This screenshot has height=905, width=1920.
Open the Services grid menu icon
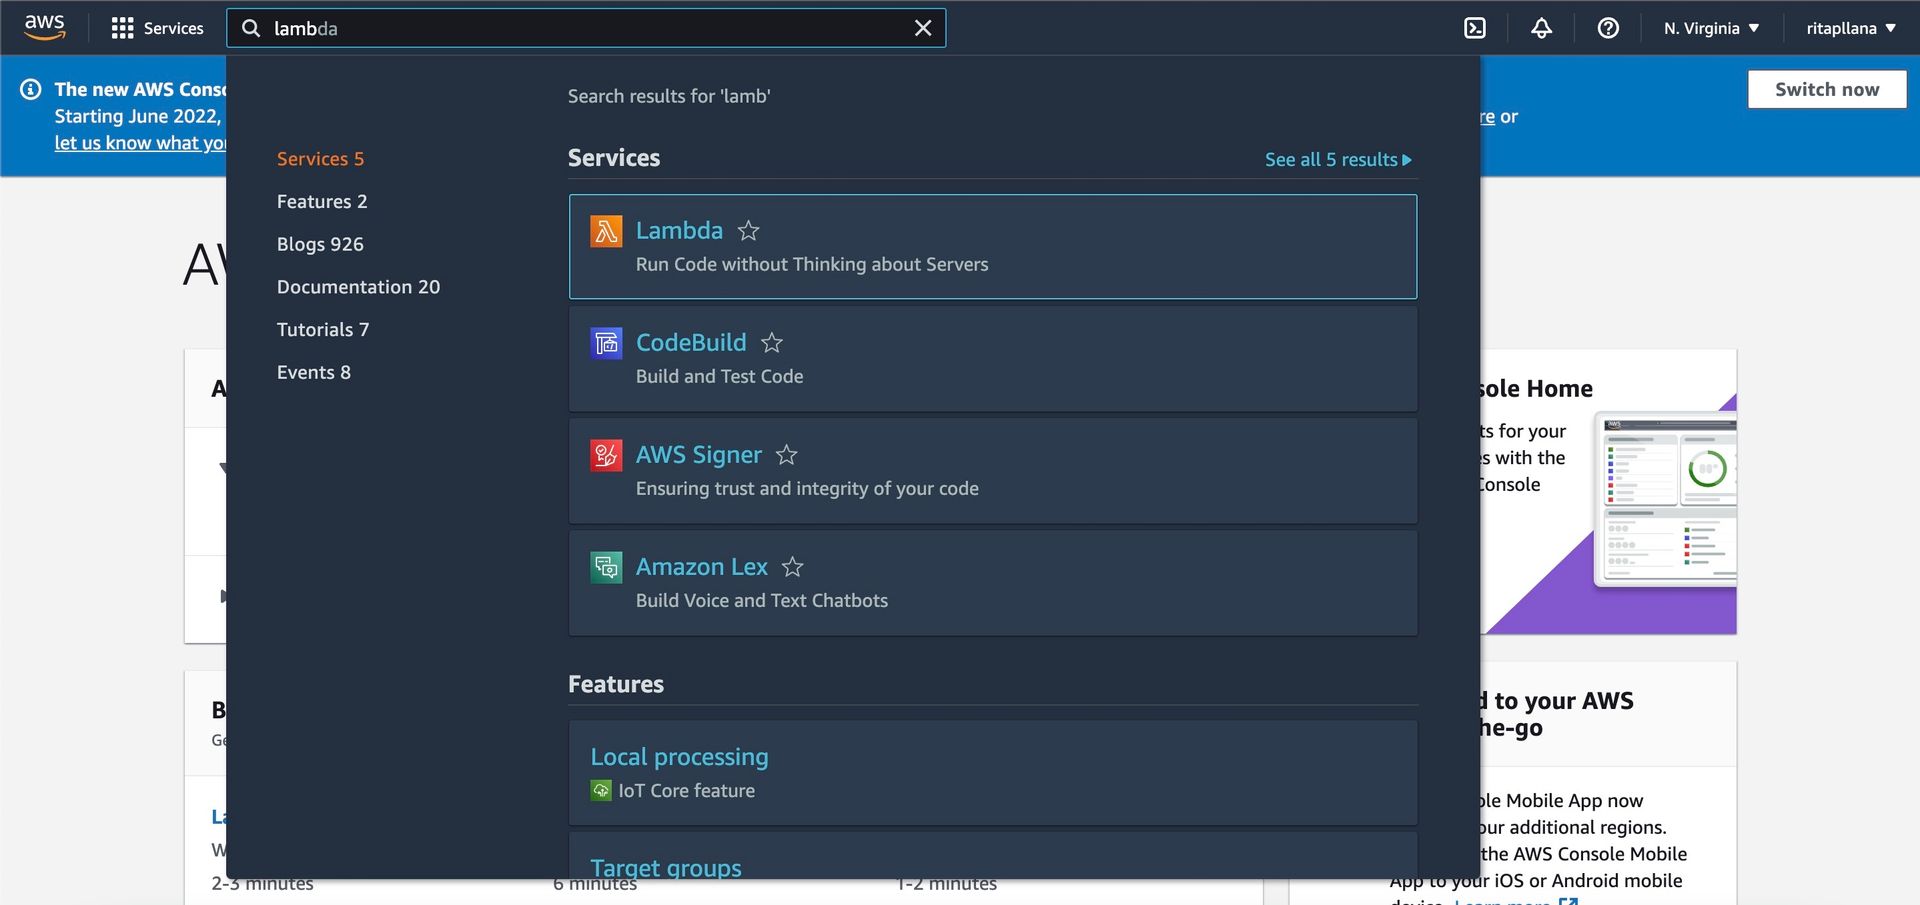pos(122,28)
